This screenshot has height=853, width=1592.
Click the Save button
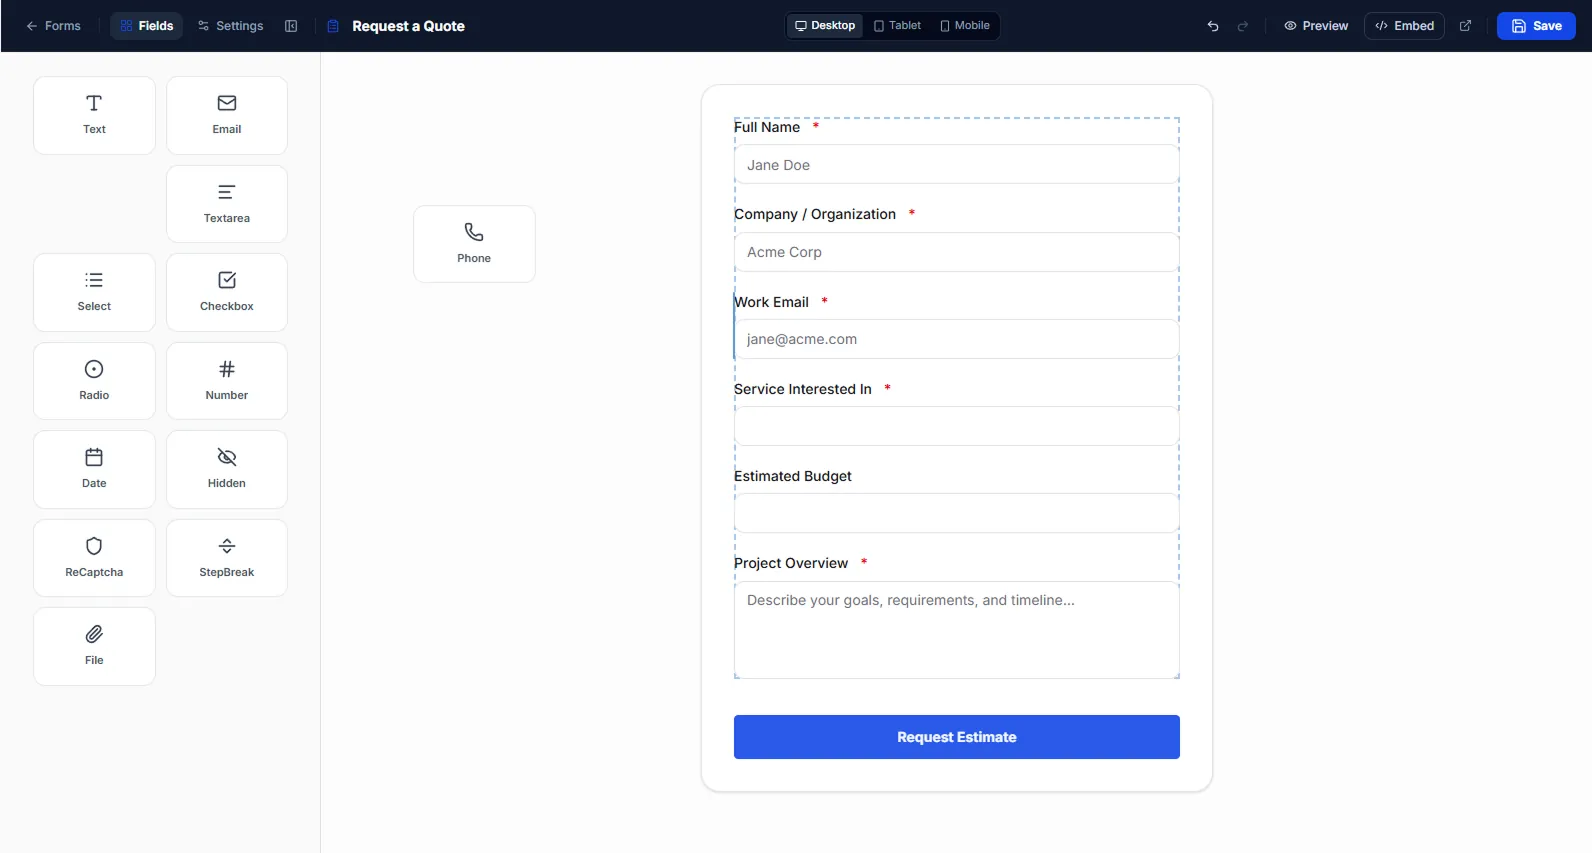pos(1536,26)
